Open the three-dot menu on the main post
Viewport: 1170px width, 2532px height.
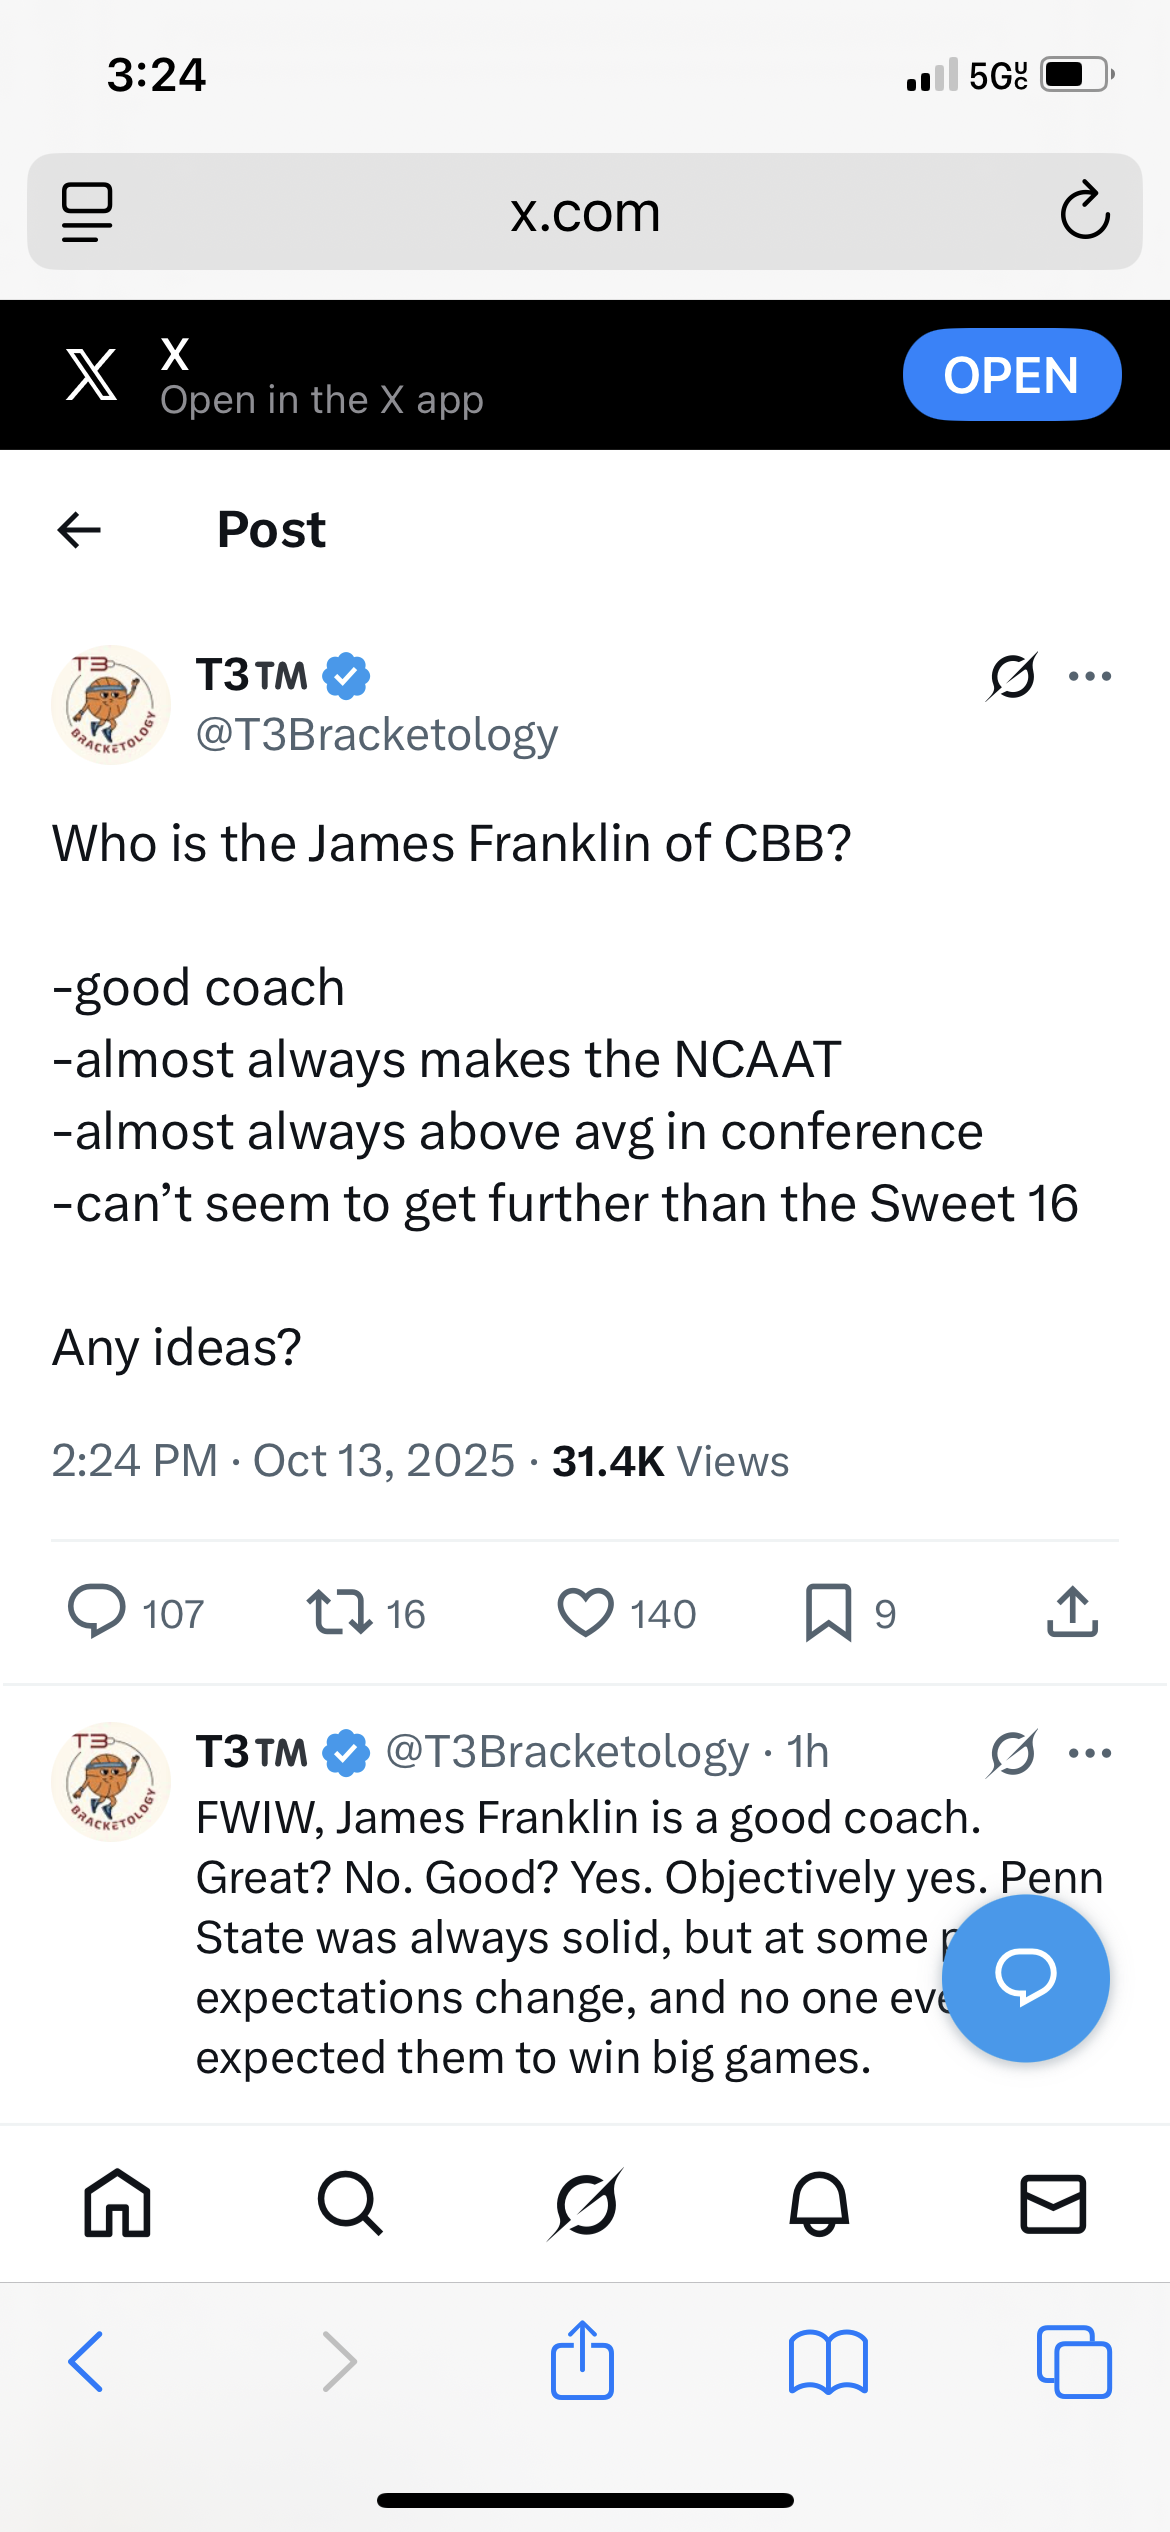(1090, 677)
